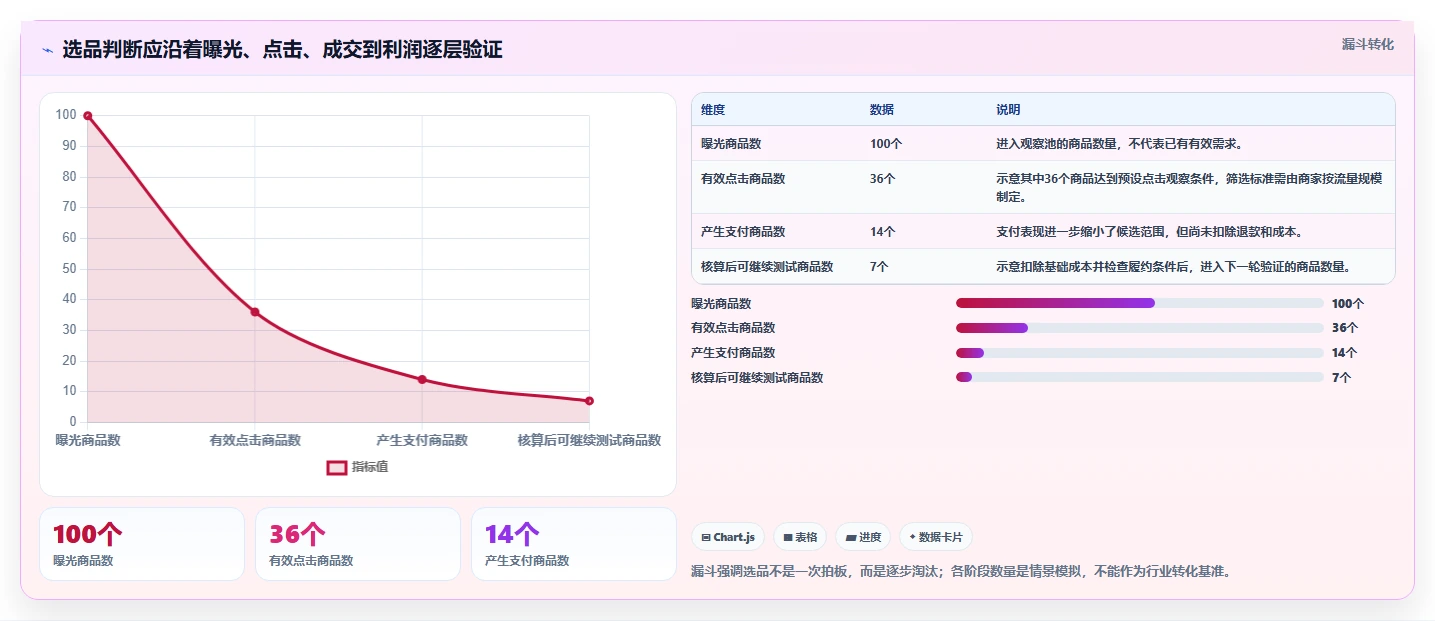
Task: Click the 产生支付商品数 progress bar
Action: pyautogui.click(x=1140, y=352)
